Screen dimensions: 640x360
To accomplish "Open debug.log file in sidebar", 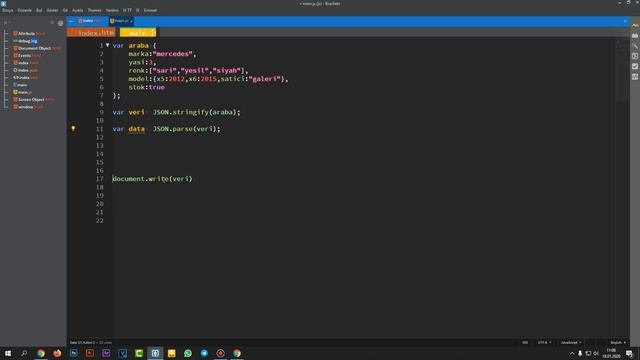I will [25, 41].
